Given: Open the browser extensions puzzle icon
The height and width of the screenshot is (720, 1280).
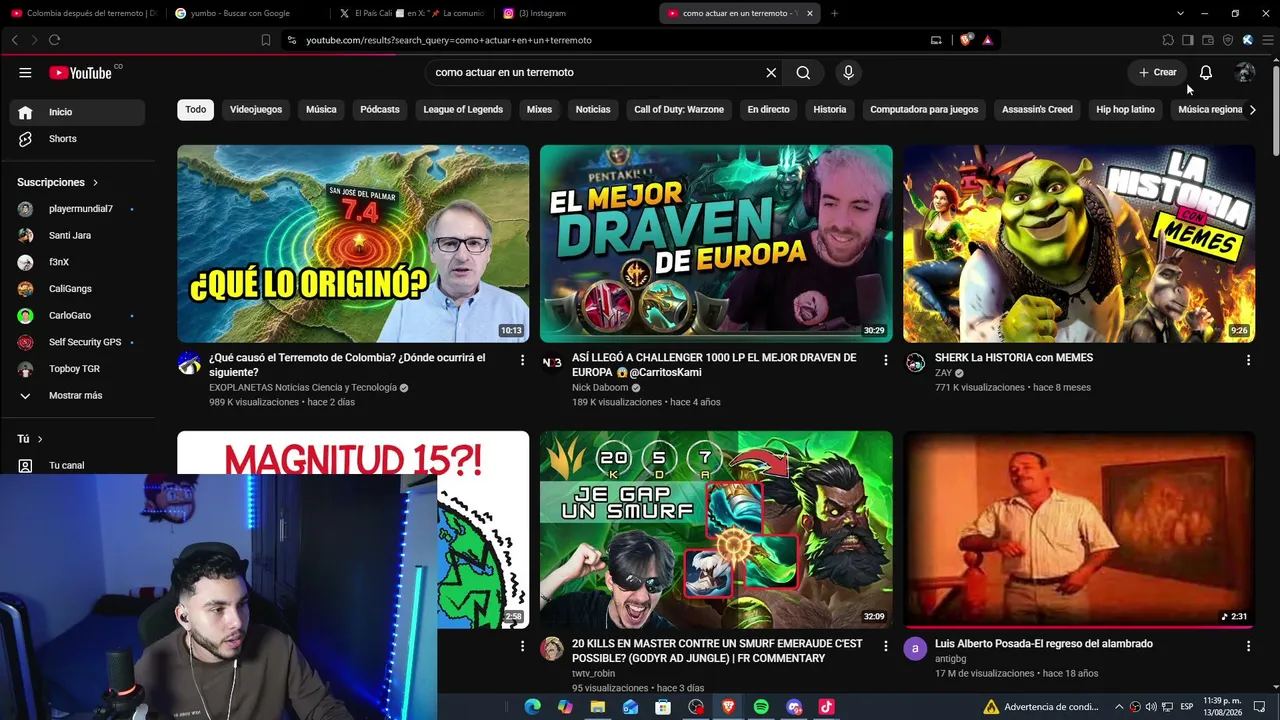Looking at the screenshot, I should tap(1168, 40).
